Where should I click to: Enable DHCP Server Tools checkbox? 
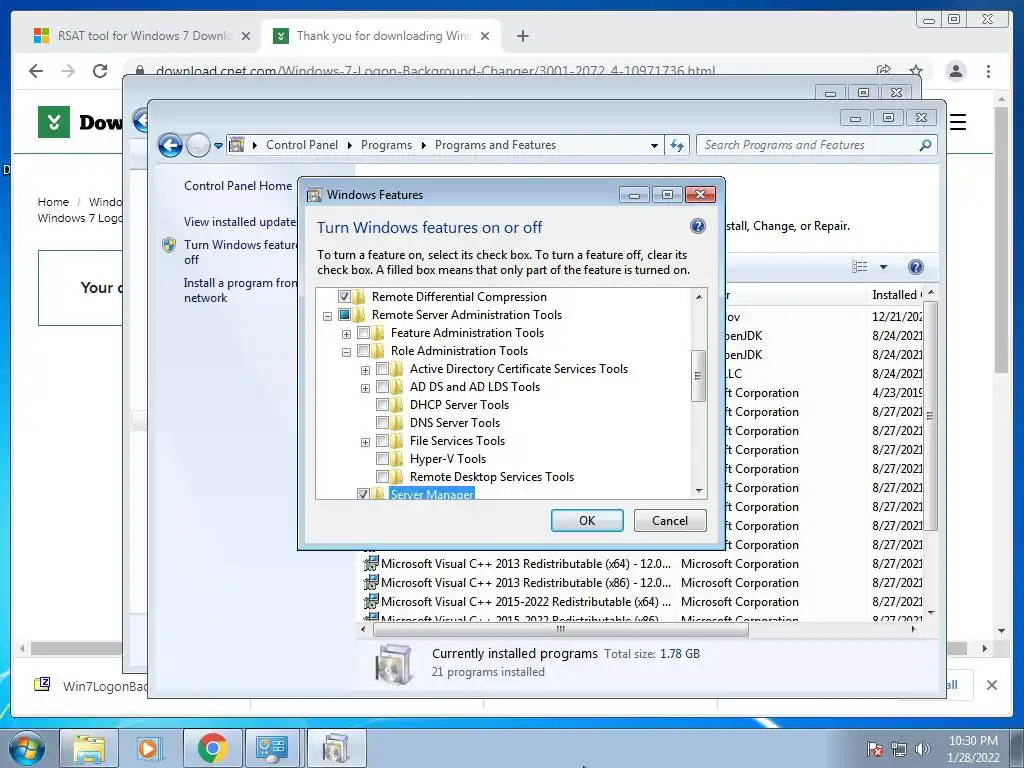pos(382,405)
